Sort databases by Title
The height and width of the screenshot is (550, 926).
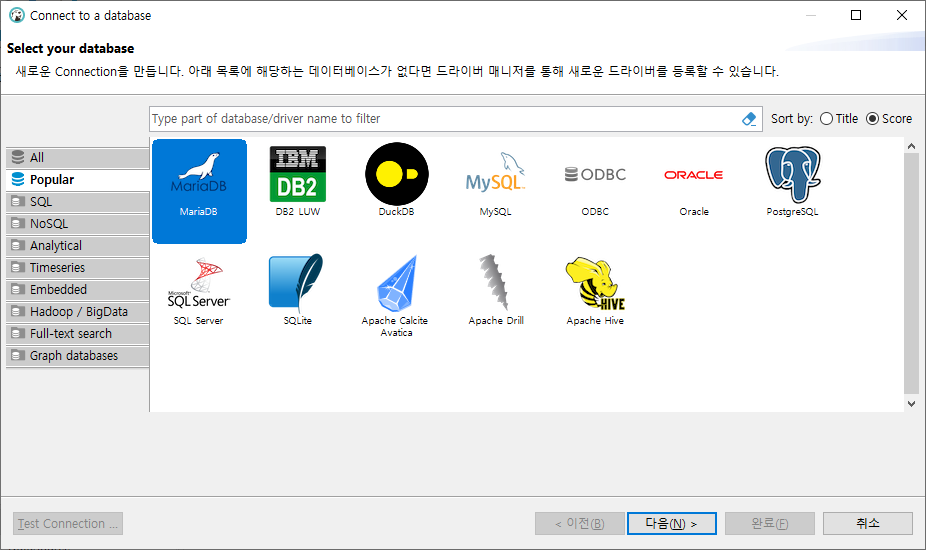(x=839, y=119)
